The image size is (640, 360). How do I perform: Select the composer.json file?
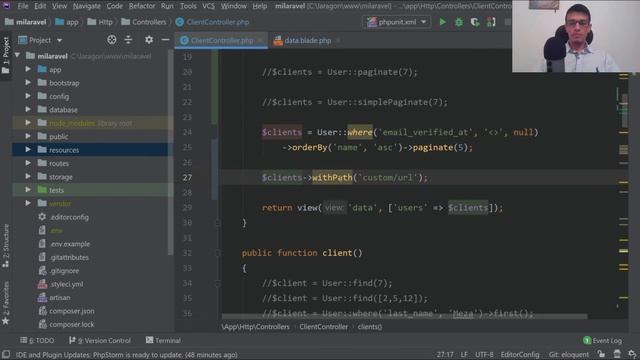[x=71, y=311]
